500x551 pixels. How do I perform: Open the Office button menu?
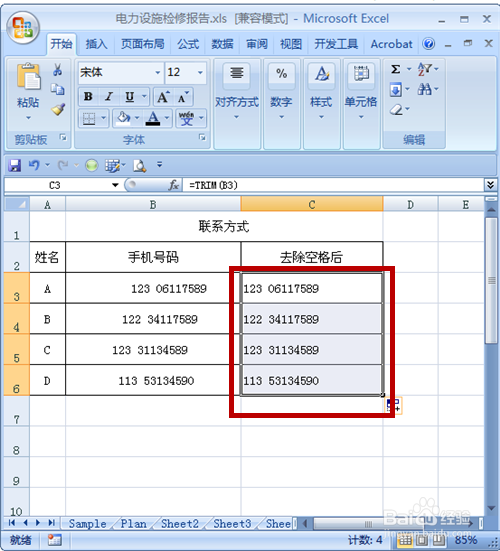[23, 28]
